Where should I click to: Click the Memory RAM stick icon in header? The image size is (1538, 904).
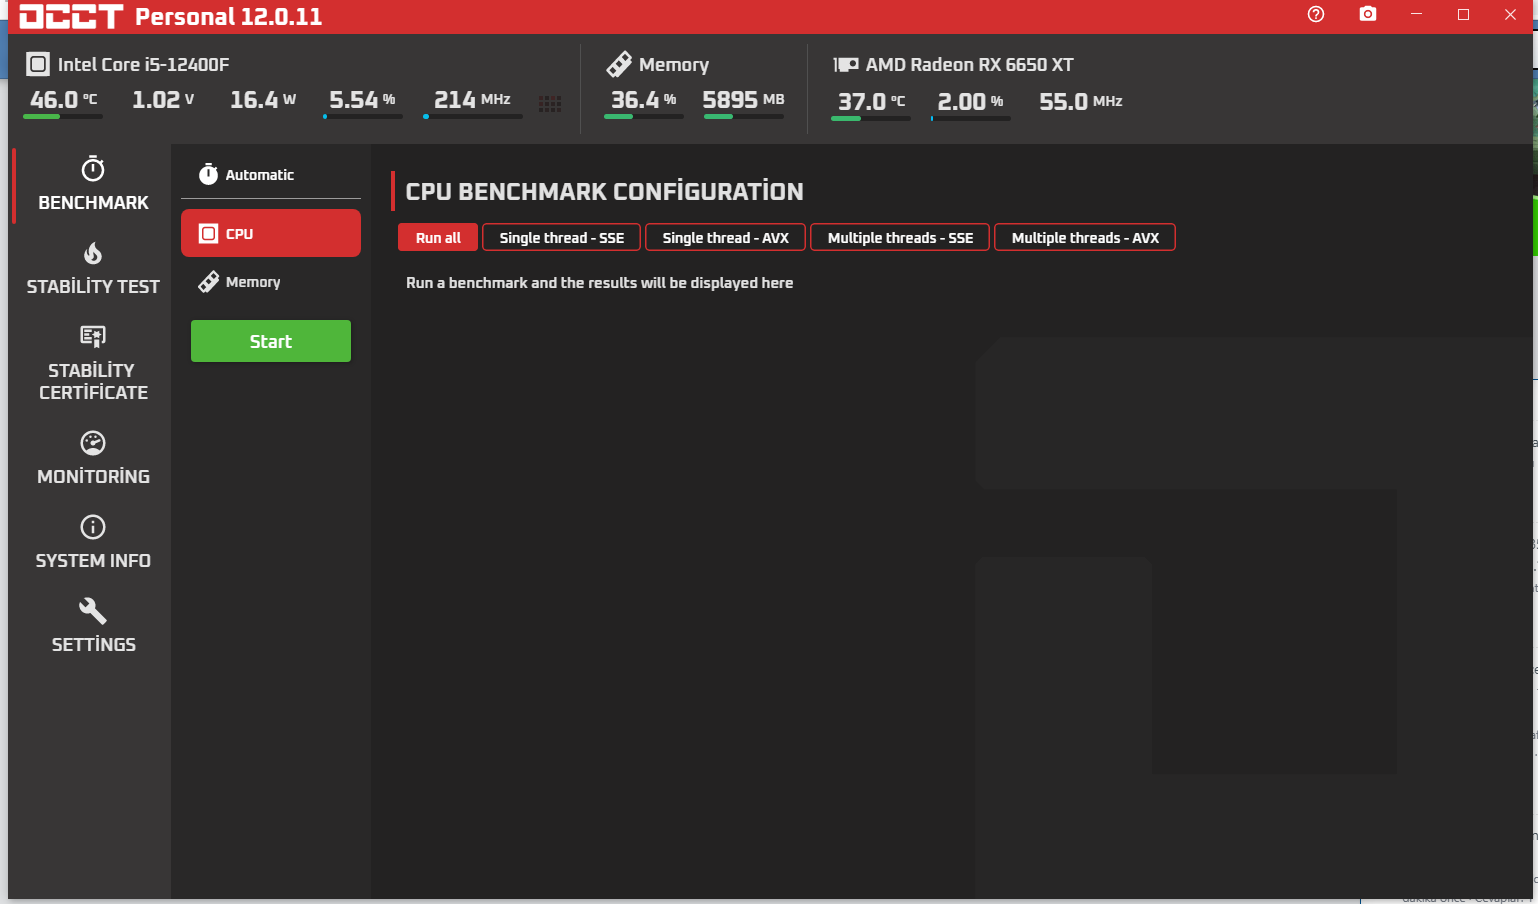619,64
